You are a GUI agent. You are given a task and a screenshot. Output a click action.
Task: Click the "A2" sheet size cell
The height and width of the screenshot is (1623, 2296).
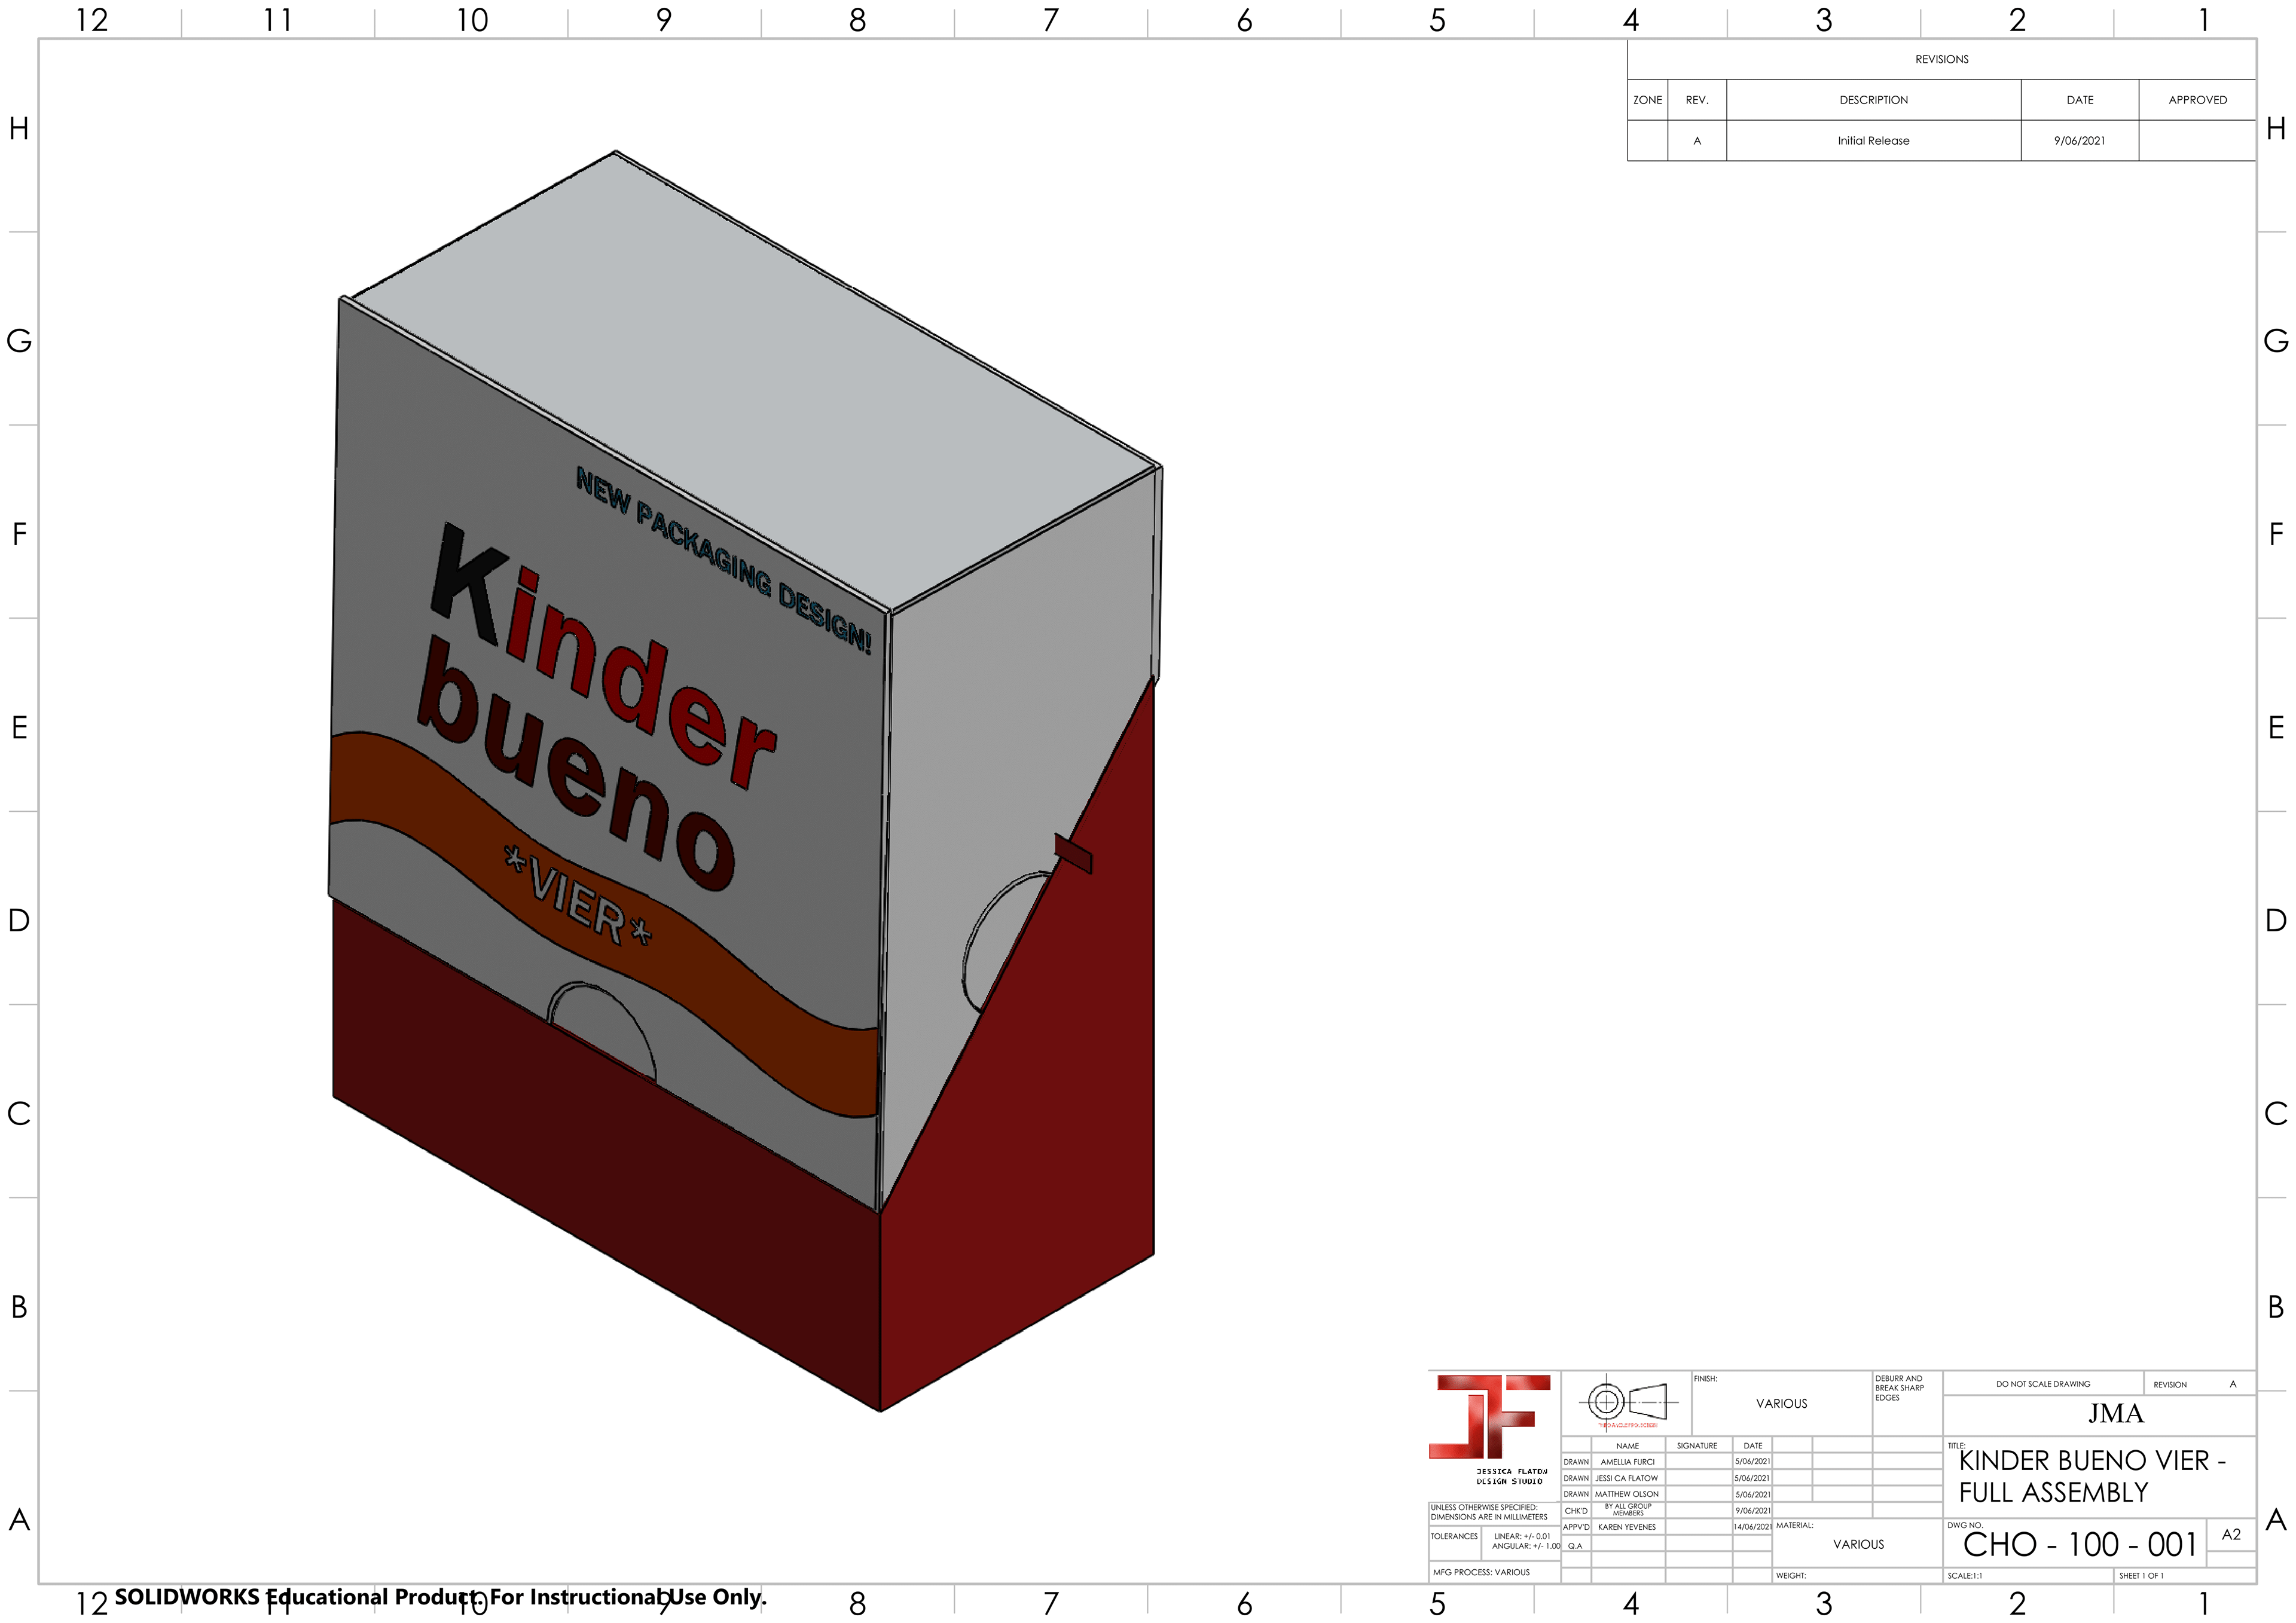(x=2231, y=1535)
